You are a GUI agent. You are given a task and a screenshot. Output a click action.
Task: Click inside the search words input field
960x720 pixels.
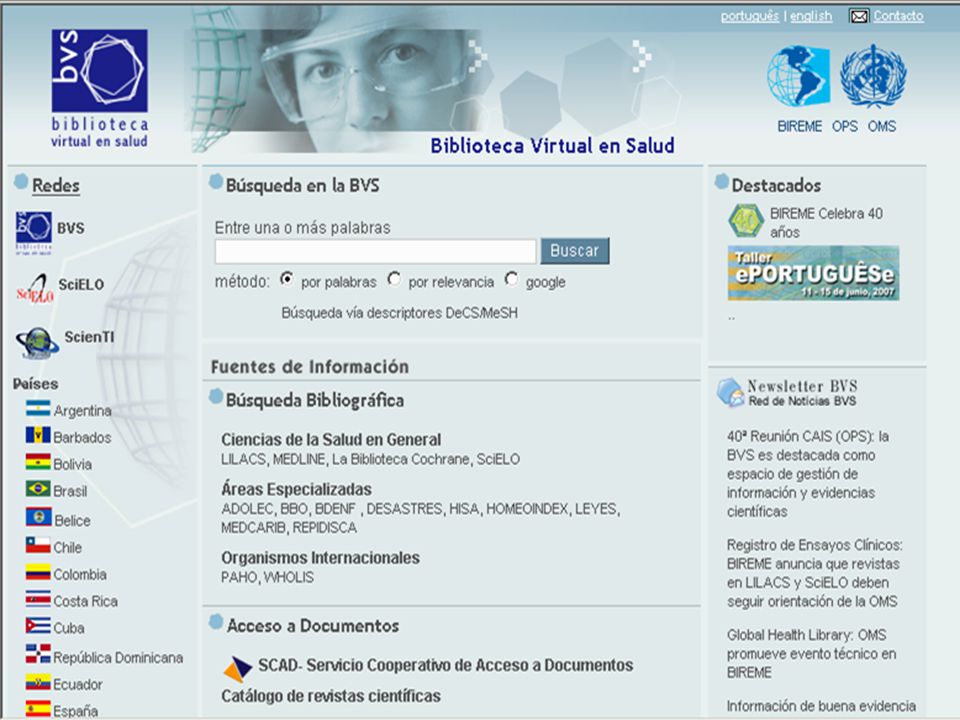click(x=375, y=252)
